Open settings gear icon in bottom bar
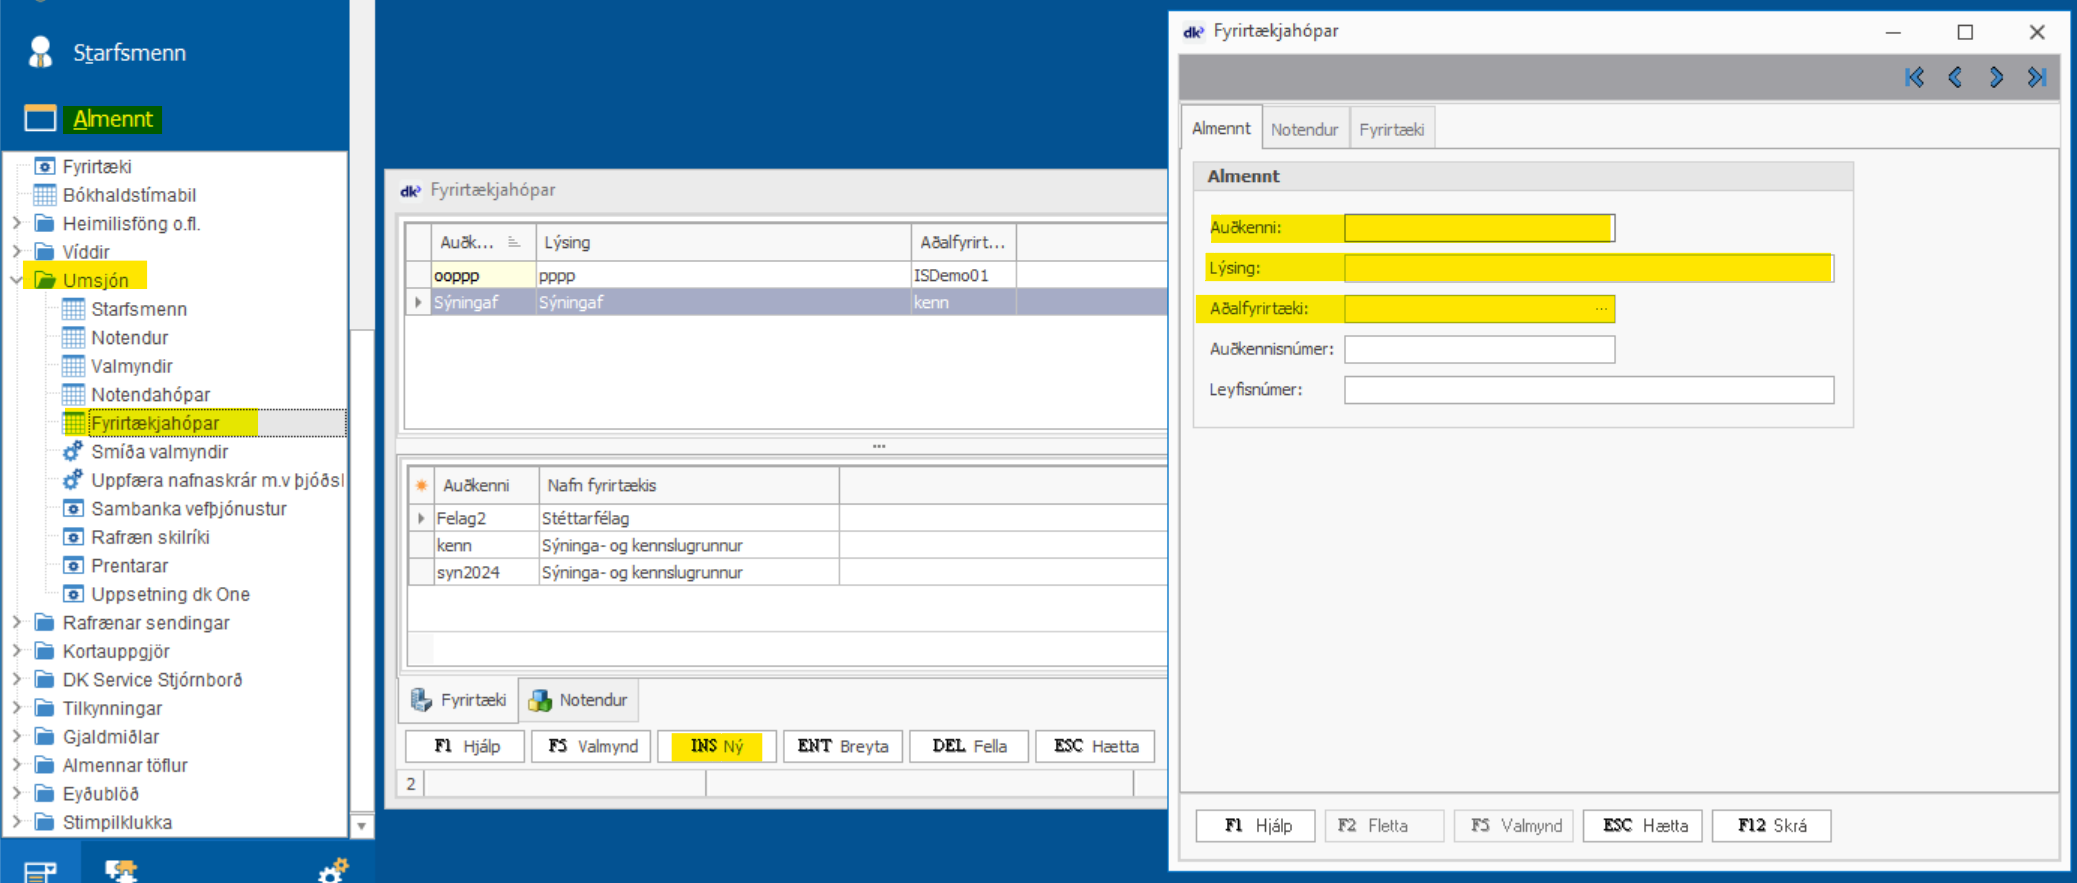Image resolution: width=2077 pixels, height=883 pixels. [x=333, y=870]
